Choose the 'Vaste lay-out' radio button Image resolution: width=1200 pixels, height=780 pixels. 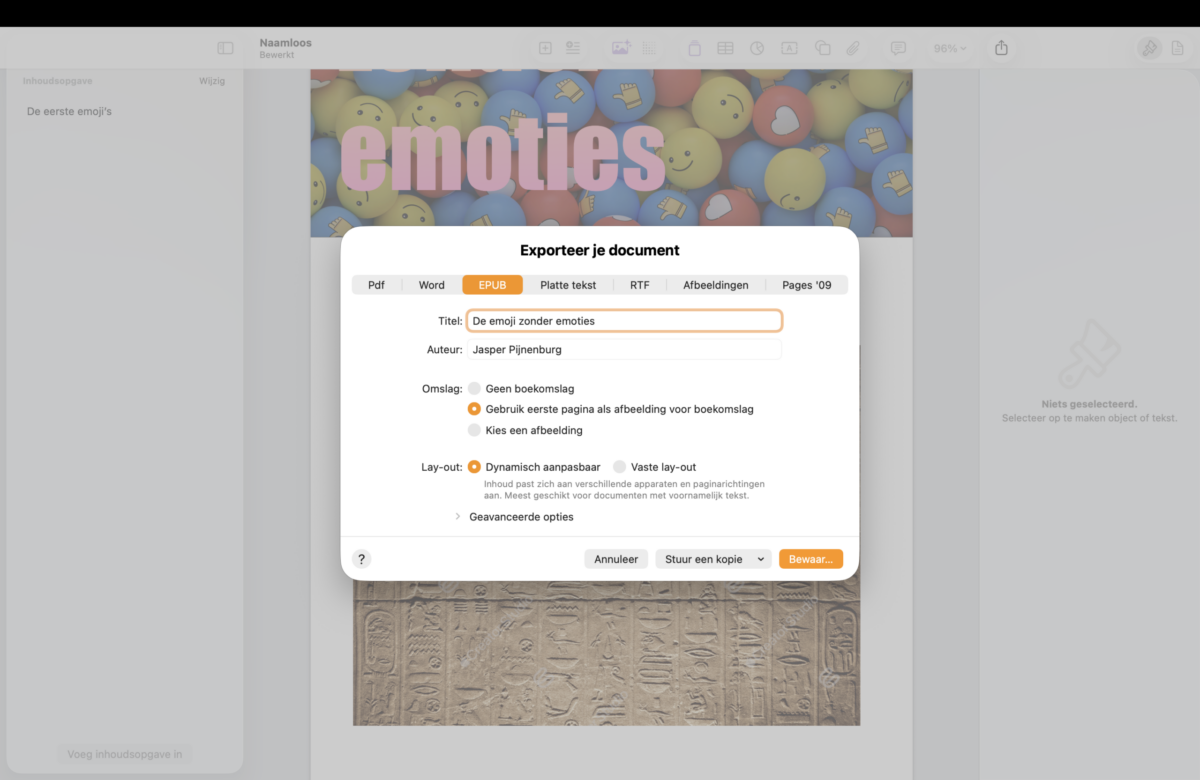(x=620, y=467)
